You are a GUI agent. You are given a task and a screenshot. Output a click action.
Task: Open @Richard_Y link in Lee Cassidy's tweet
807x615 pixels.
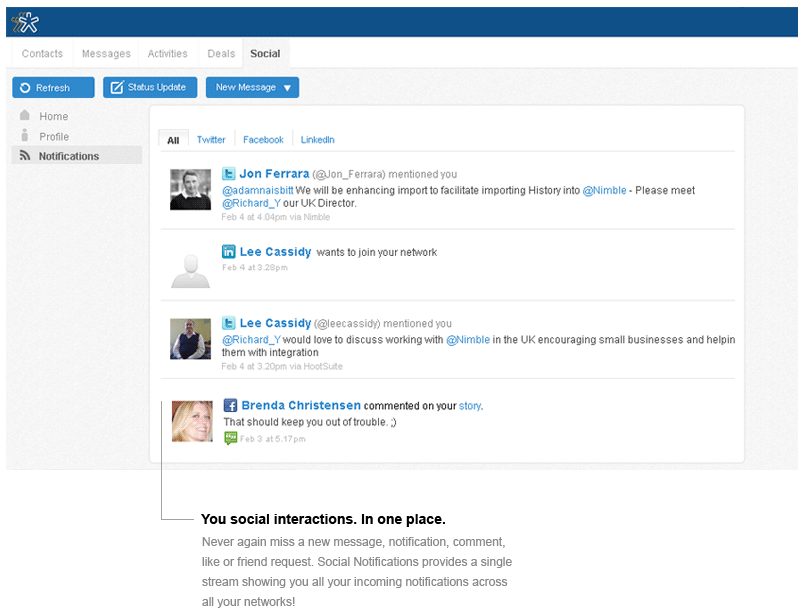click(x=251, y=340)
